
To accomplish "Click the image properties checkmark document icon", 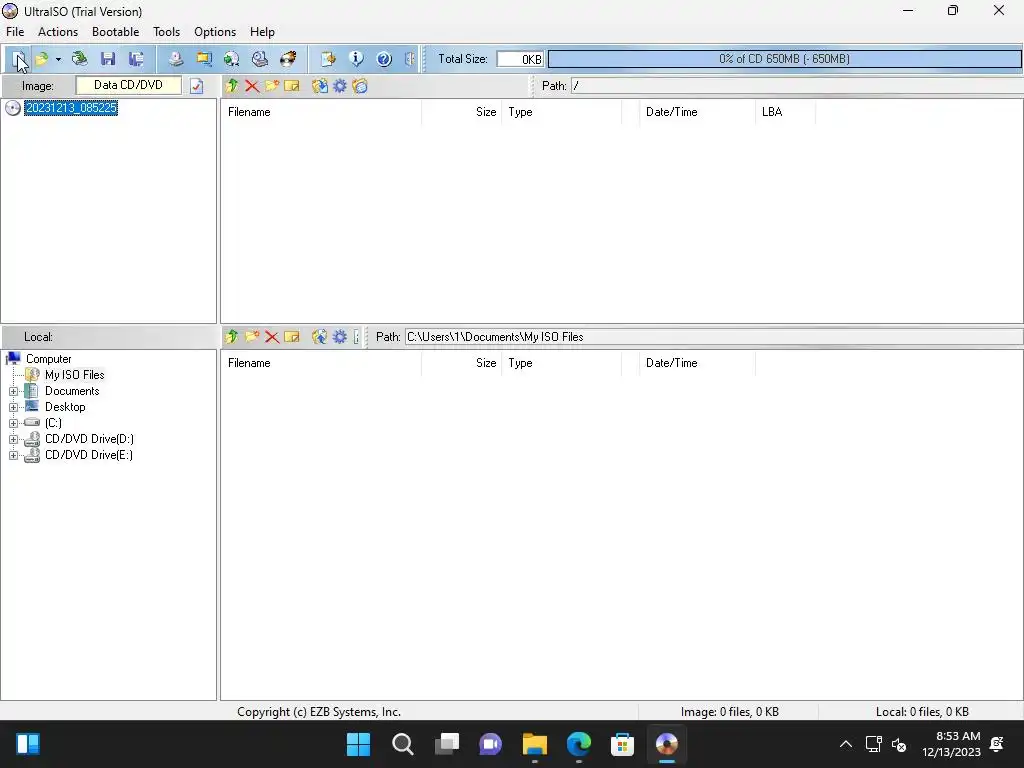I will pyautogui.click(x=197, y=86).
